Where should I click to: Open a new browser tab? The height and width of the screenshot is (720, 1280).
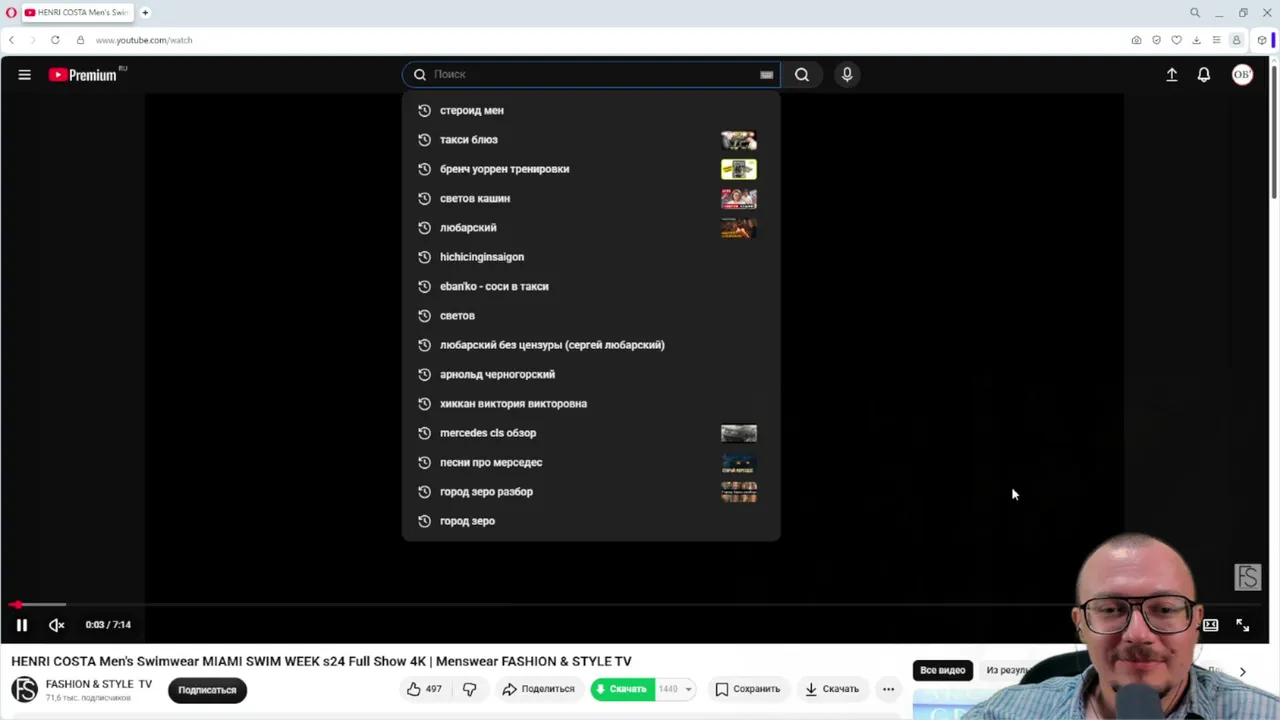coord(145,12)
